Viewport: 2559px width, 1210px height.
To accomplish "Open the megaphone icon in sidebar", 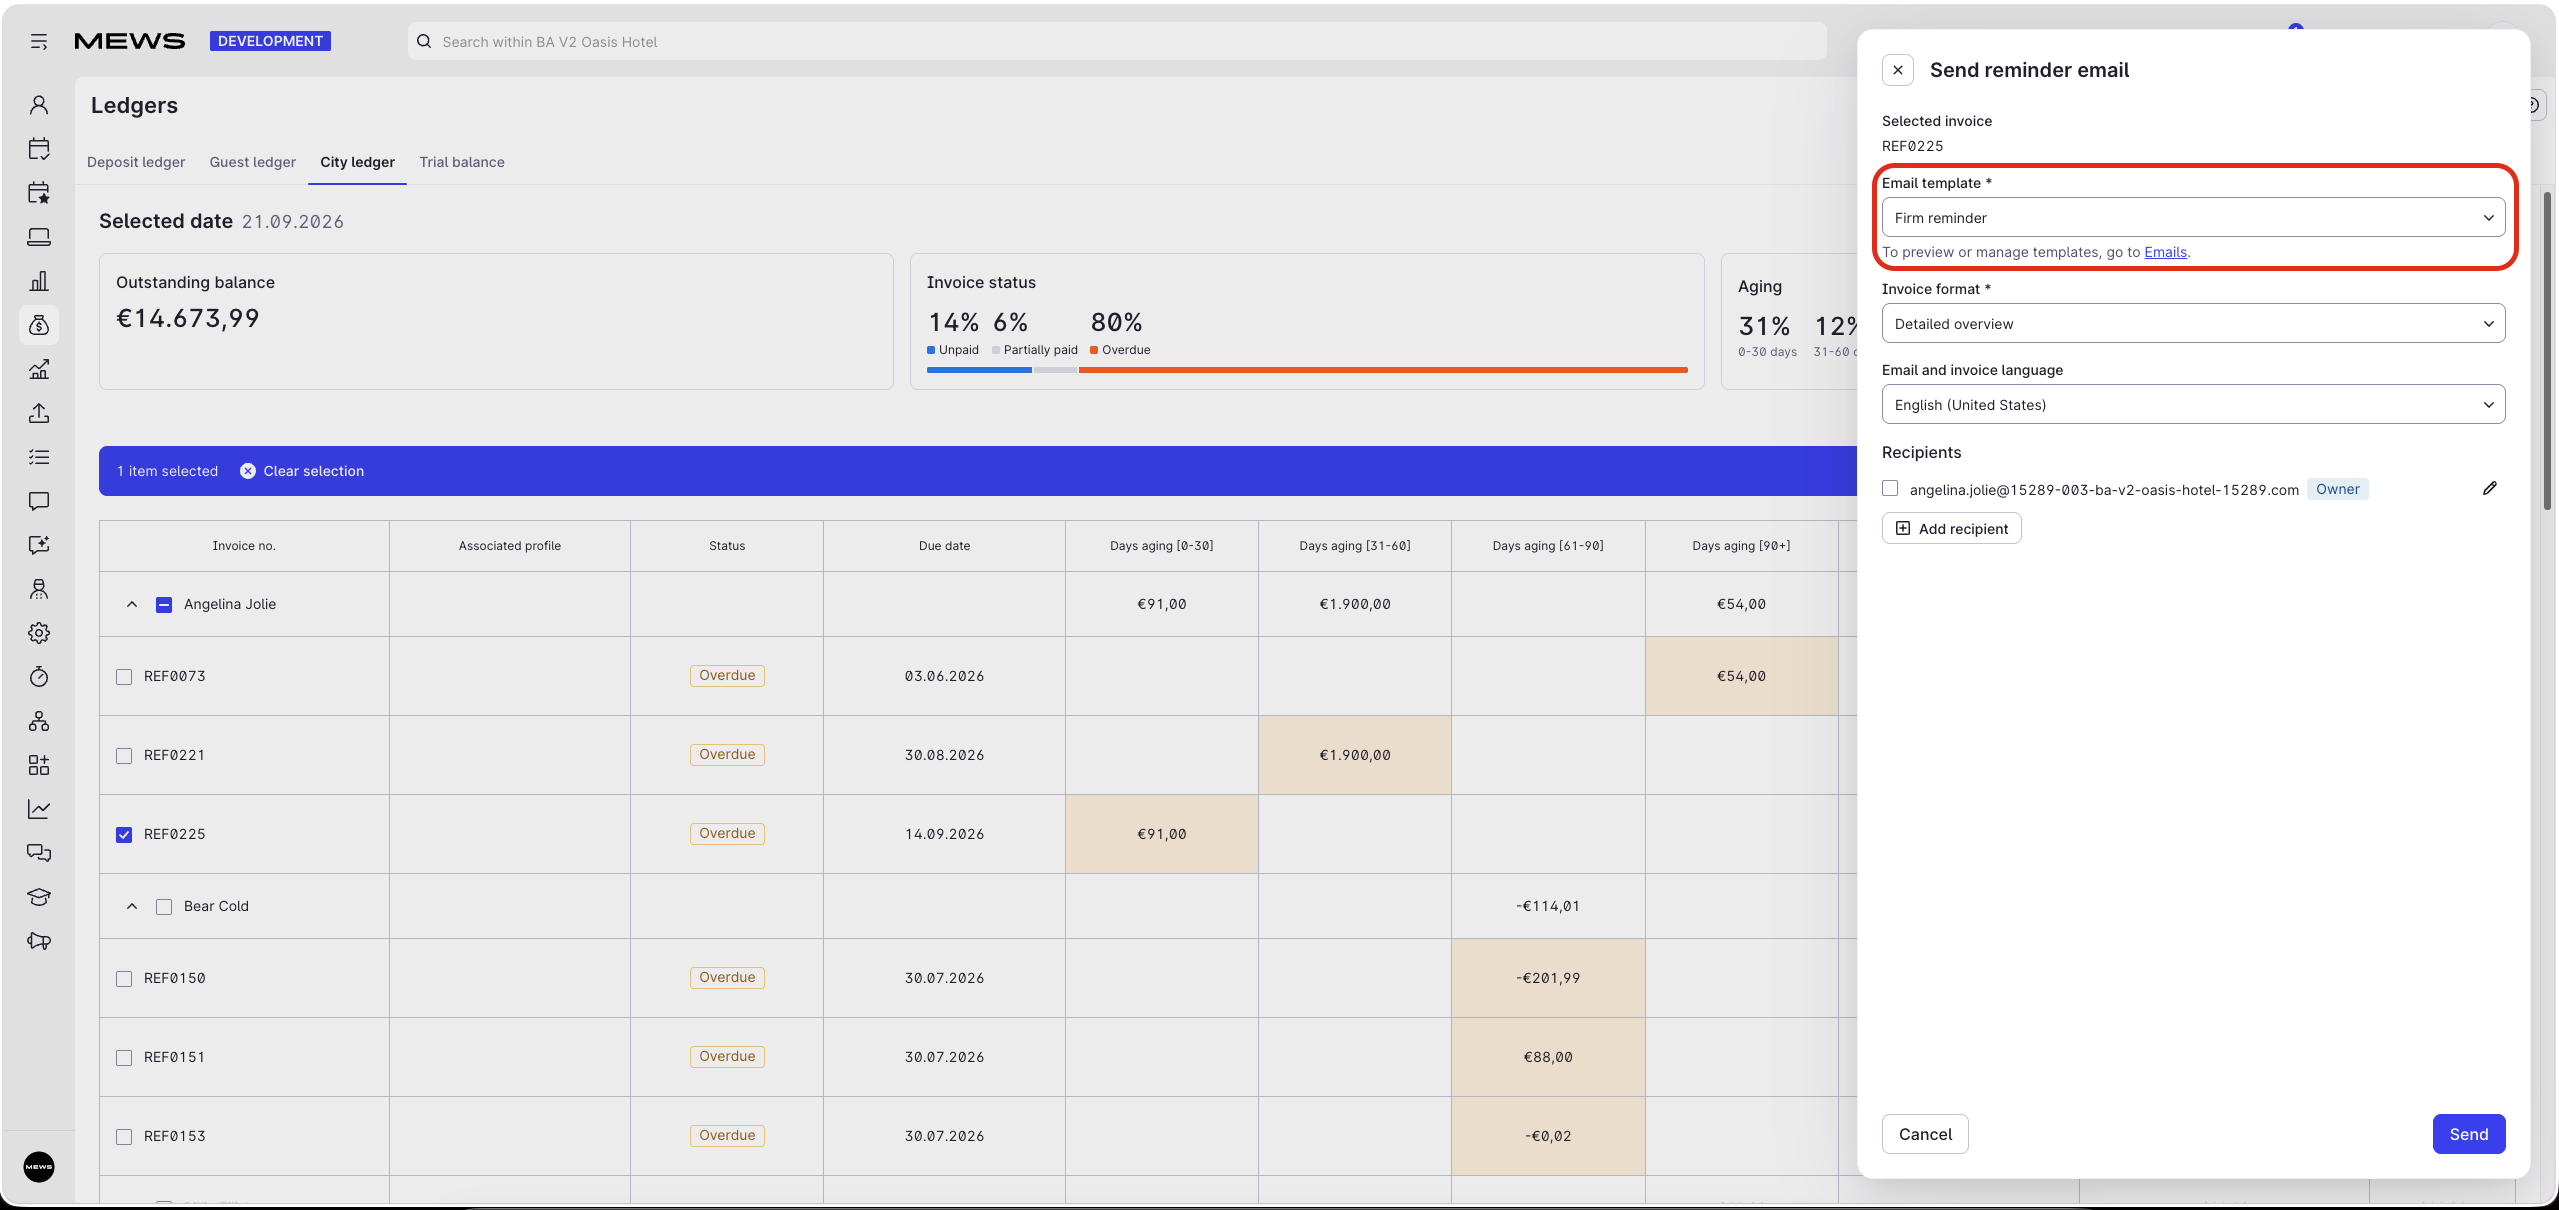I will (39, 941).
